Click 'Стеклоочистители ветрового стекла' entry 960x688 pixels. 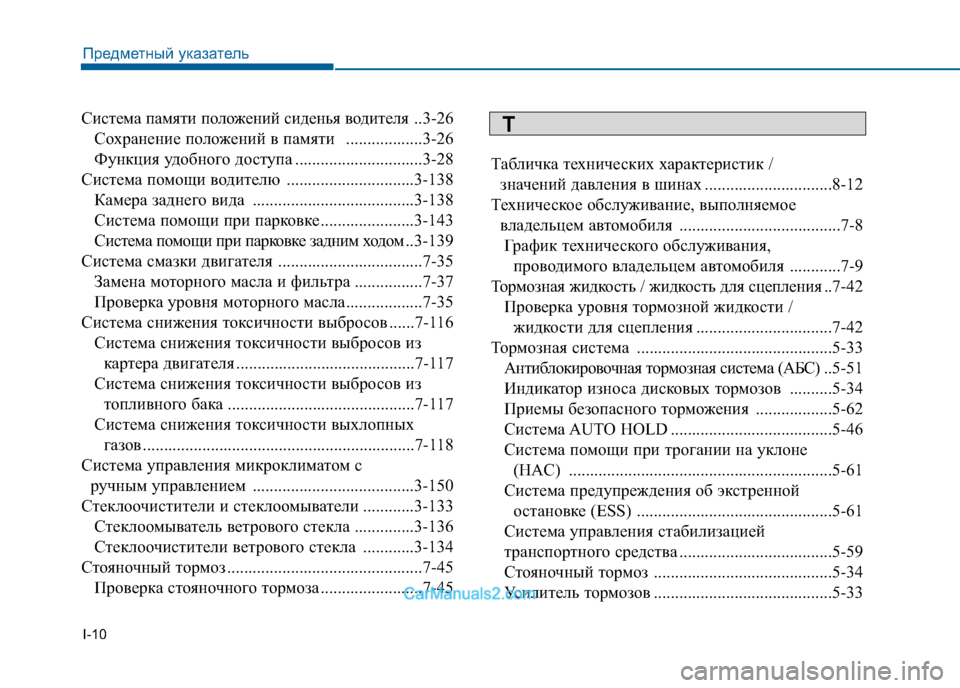click(x=274, y=547)
